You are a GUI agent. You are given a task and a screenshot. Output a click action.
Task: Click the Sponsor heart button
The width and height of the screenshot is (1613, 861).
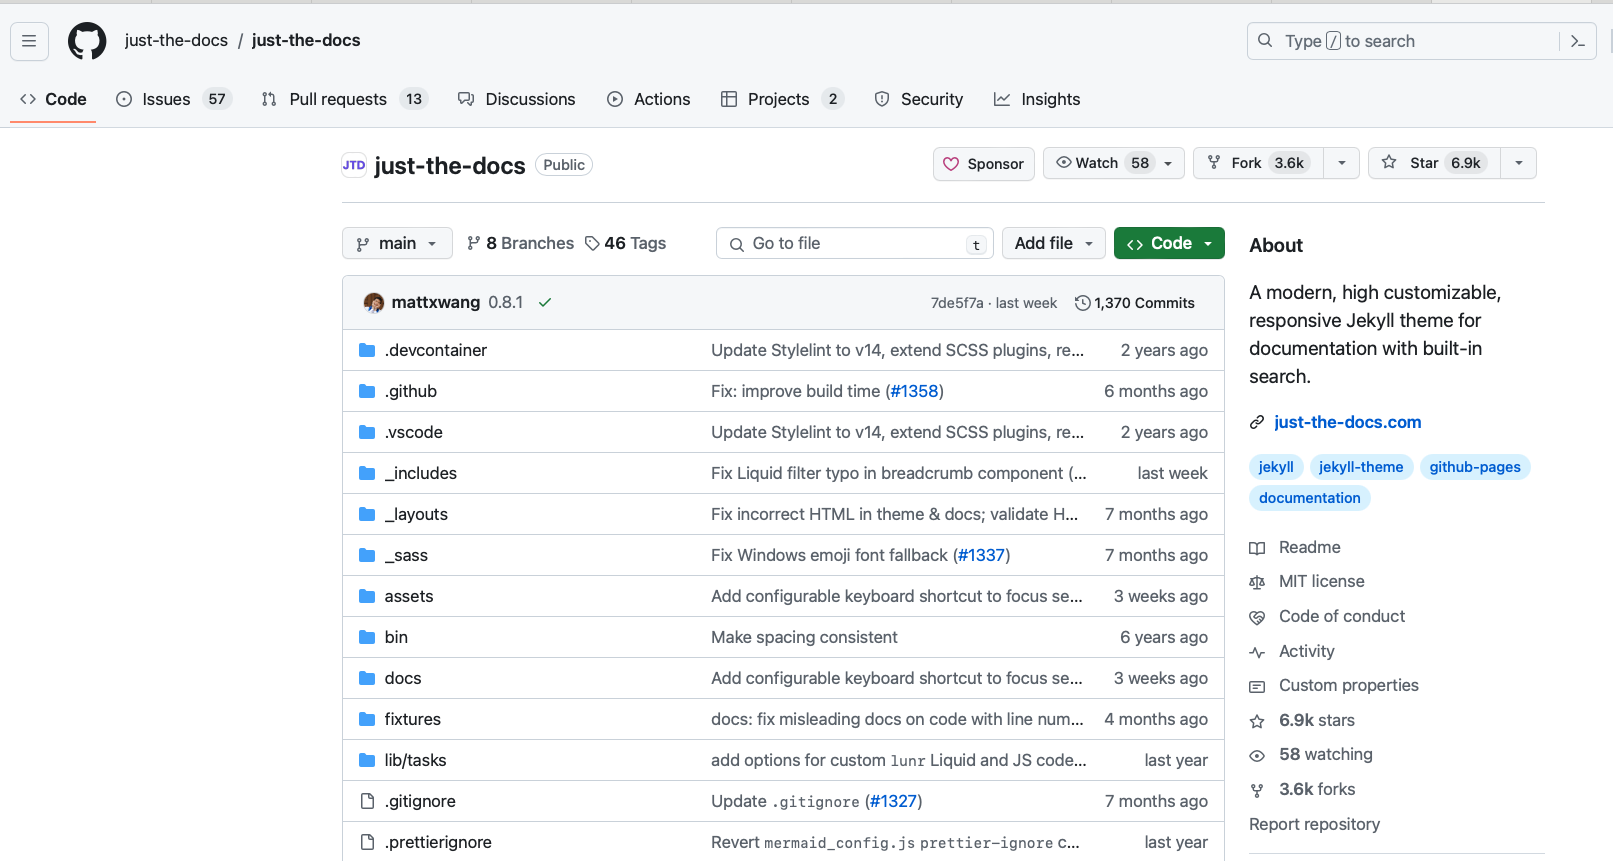coord(983,164)
